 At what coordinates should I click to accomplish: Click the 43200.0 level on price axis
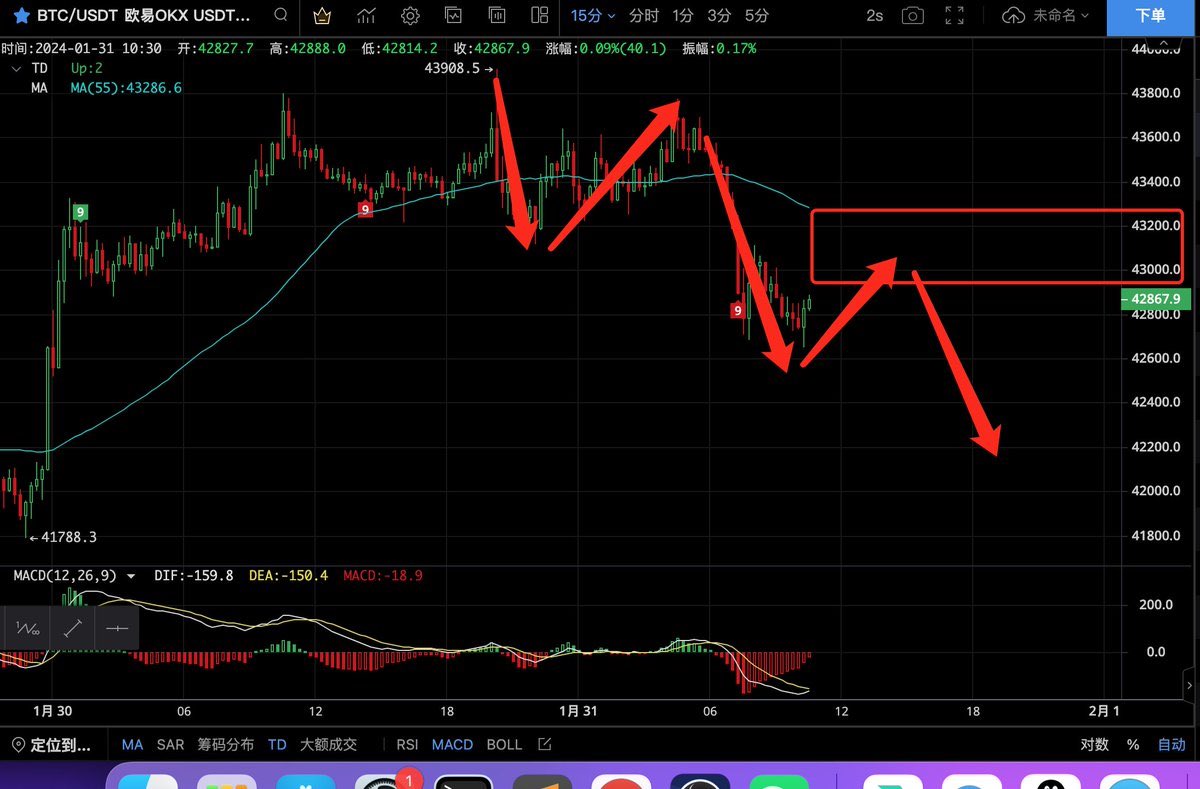(1156, 226)
